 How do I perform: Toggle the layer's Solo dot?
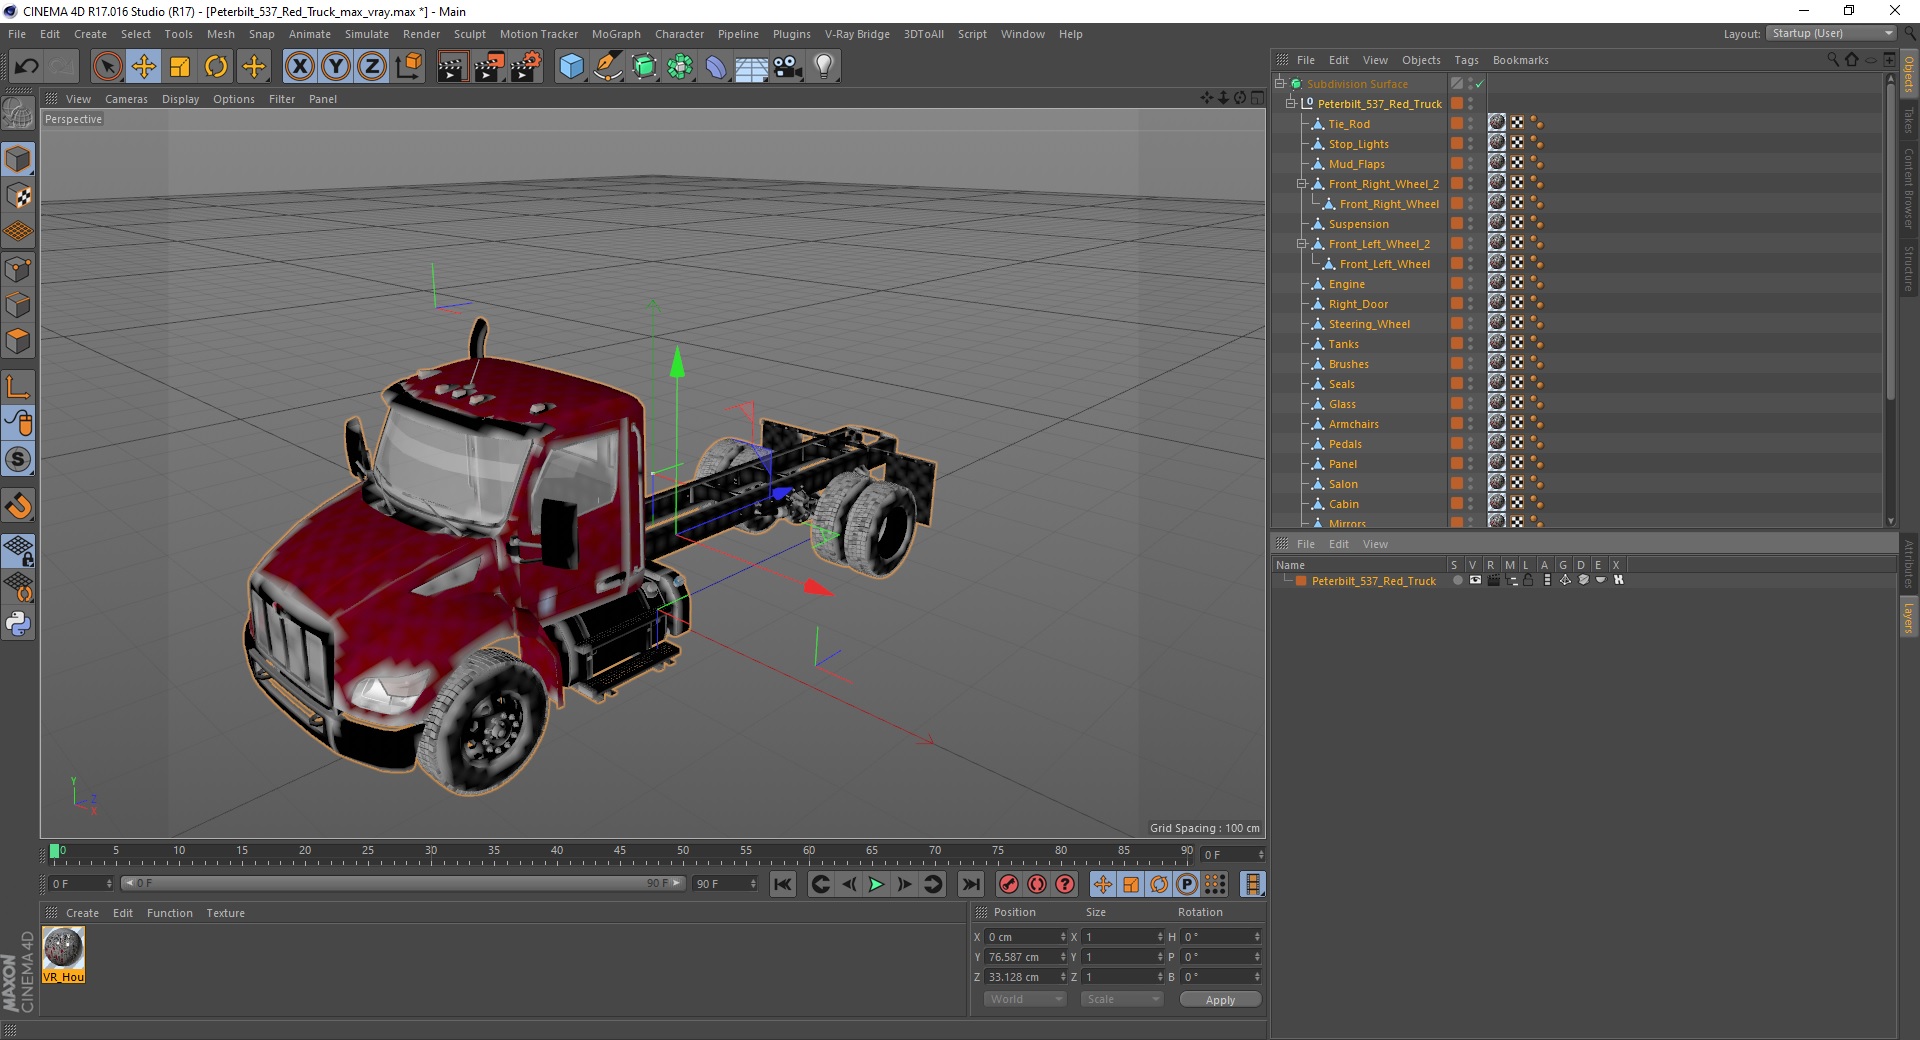click(1457, 580)
